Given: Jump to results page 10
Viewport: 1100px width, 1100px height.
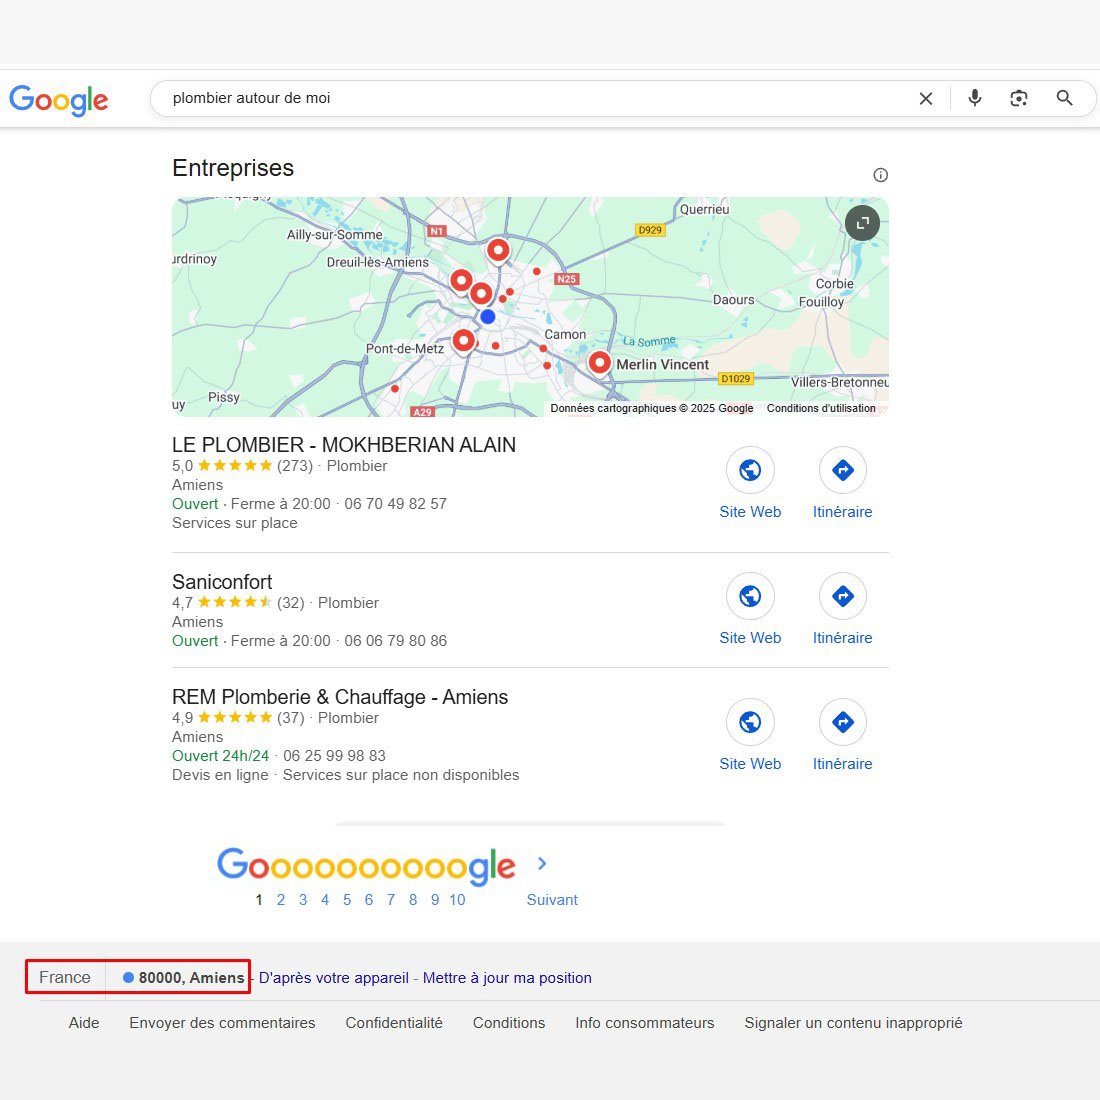Looking at the screenshot, I should [x=457, y=900].
